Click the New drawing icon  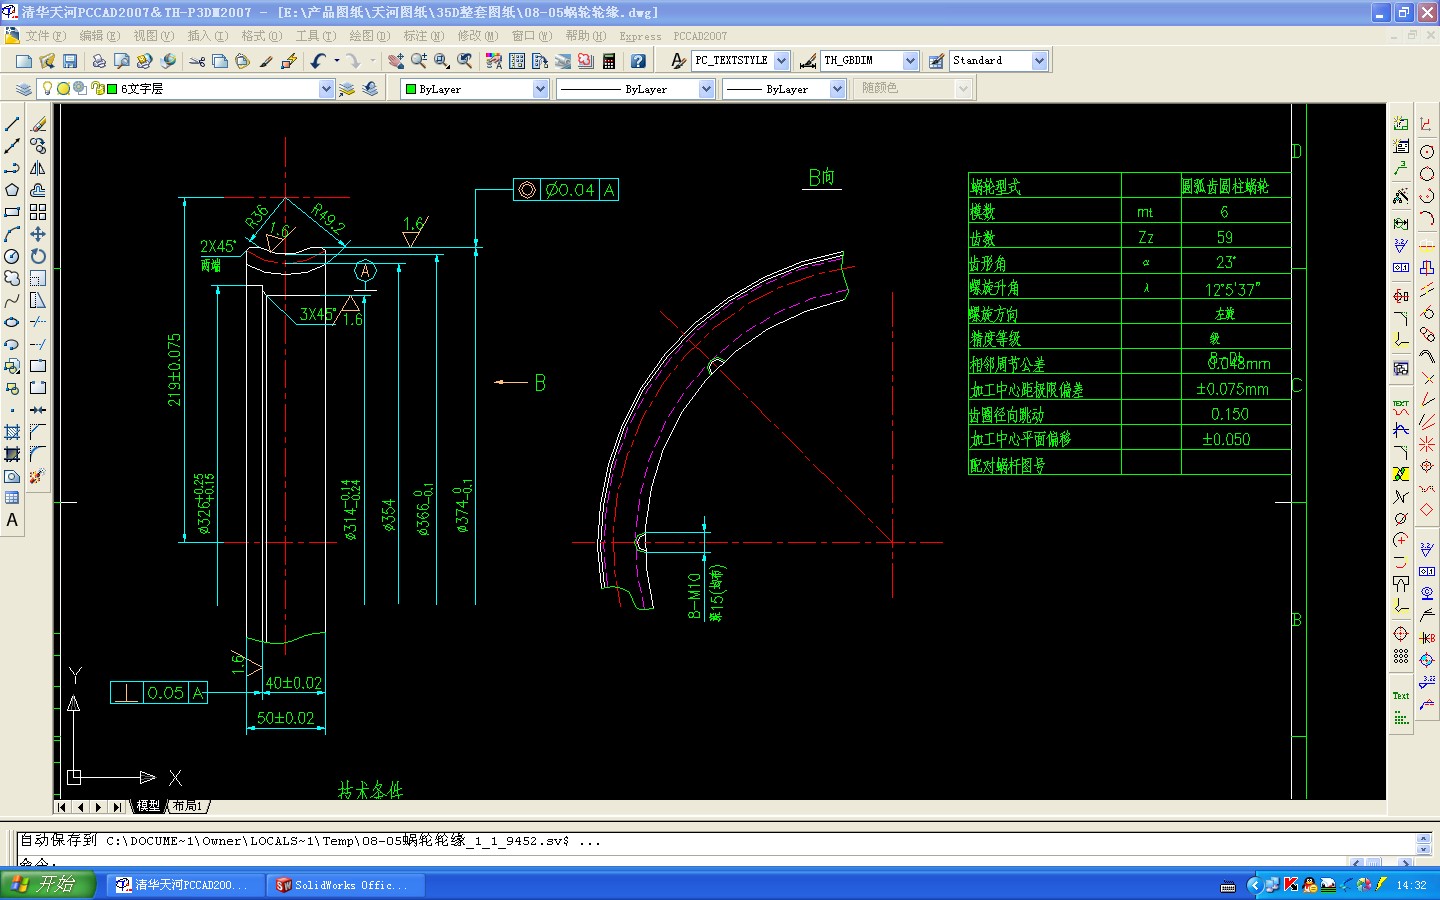pos(24,61)
